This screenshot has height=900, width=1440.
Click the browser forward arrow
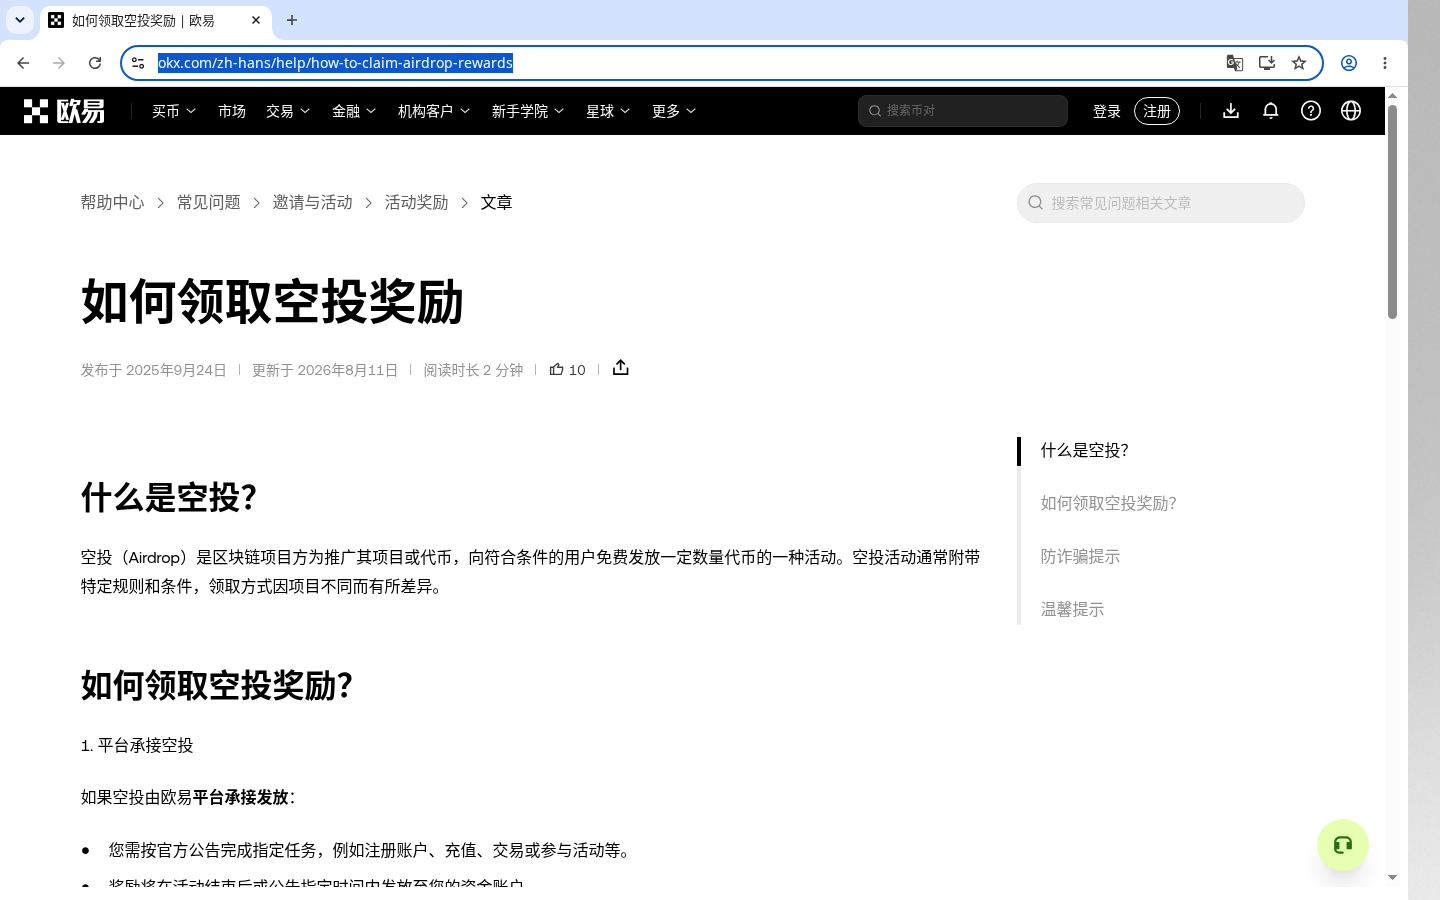coord(59,63)
